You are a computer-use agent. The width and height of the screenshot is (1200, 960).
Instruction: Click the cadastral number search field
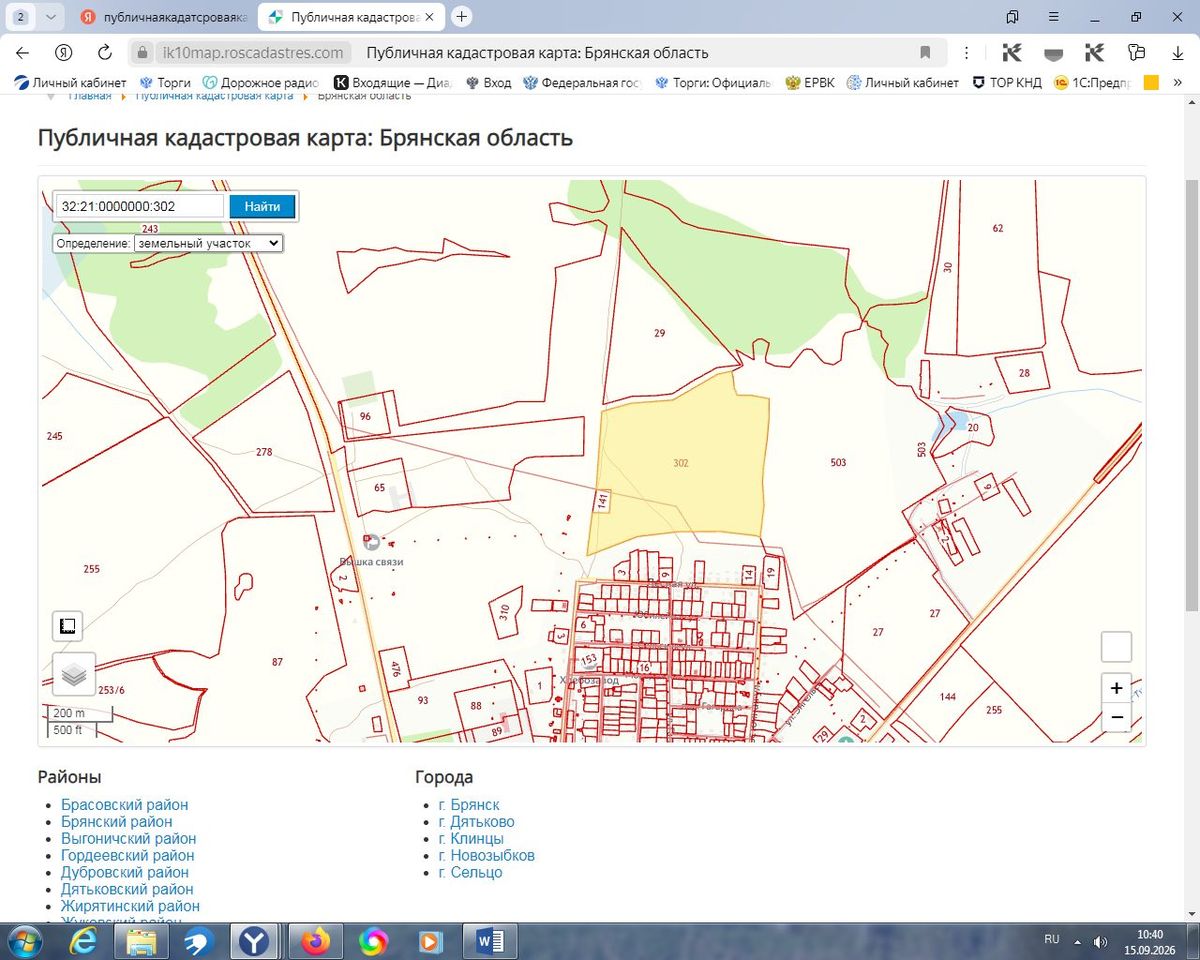(x=139, y=206)
